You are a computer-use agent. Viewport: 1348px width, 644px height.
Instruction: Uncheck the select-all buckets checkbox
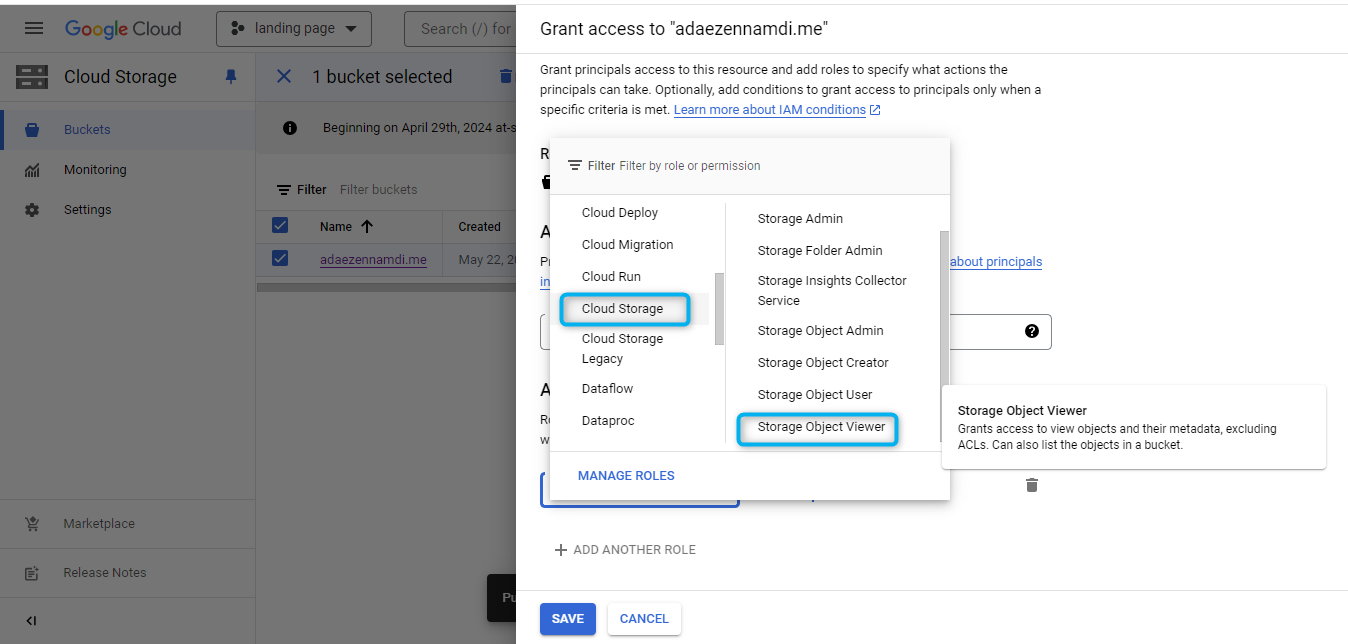coord(280,225)
